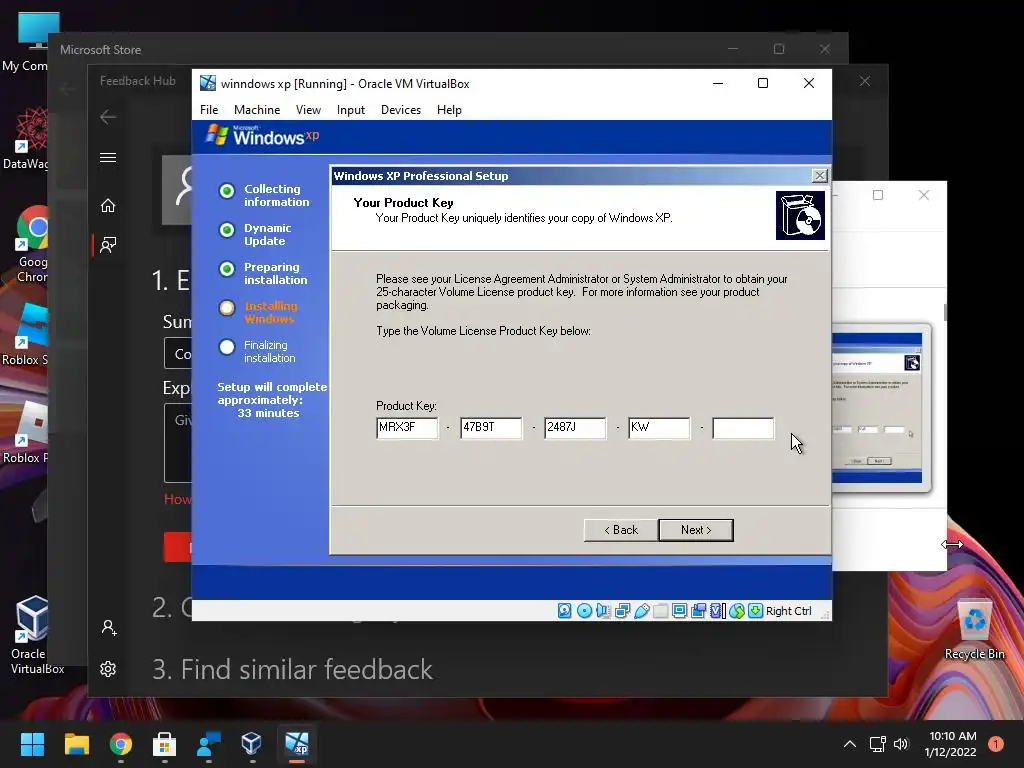
Task: Open the Devices menu
Action: pos(400,110)
